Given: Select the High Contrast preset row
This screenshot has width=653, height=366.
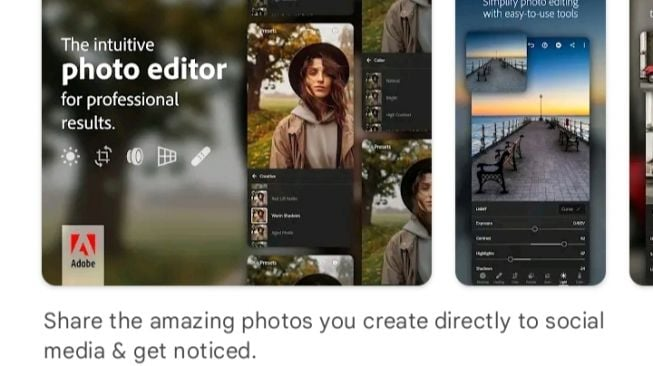Looking at the screenshot, I should coord(397,115).
